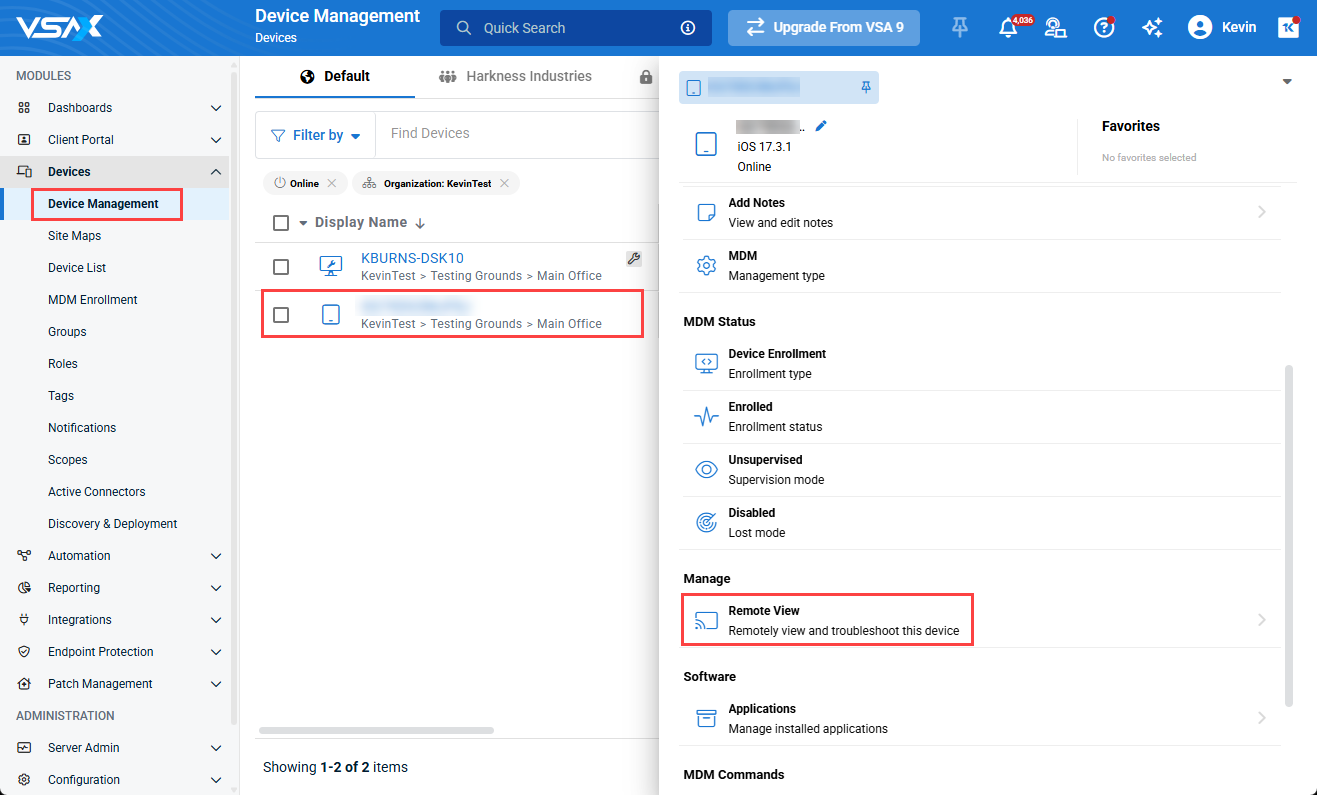Image resolution: width=1317 pixels, height=795 pixels.
Task: Click the help question mark icon
Action: 1103,28
